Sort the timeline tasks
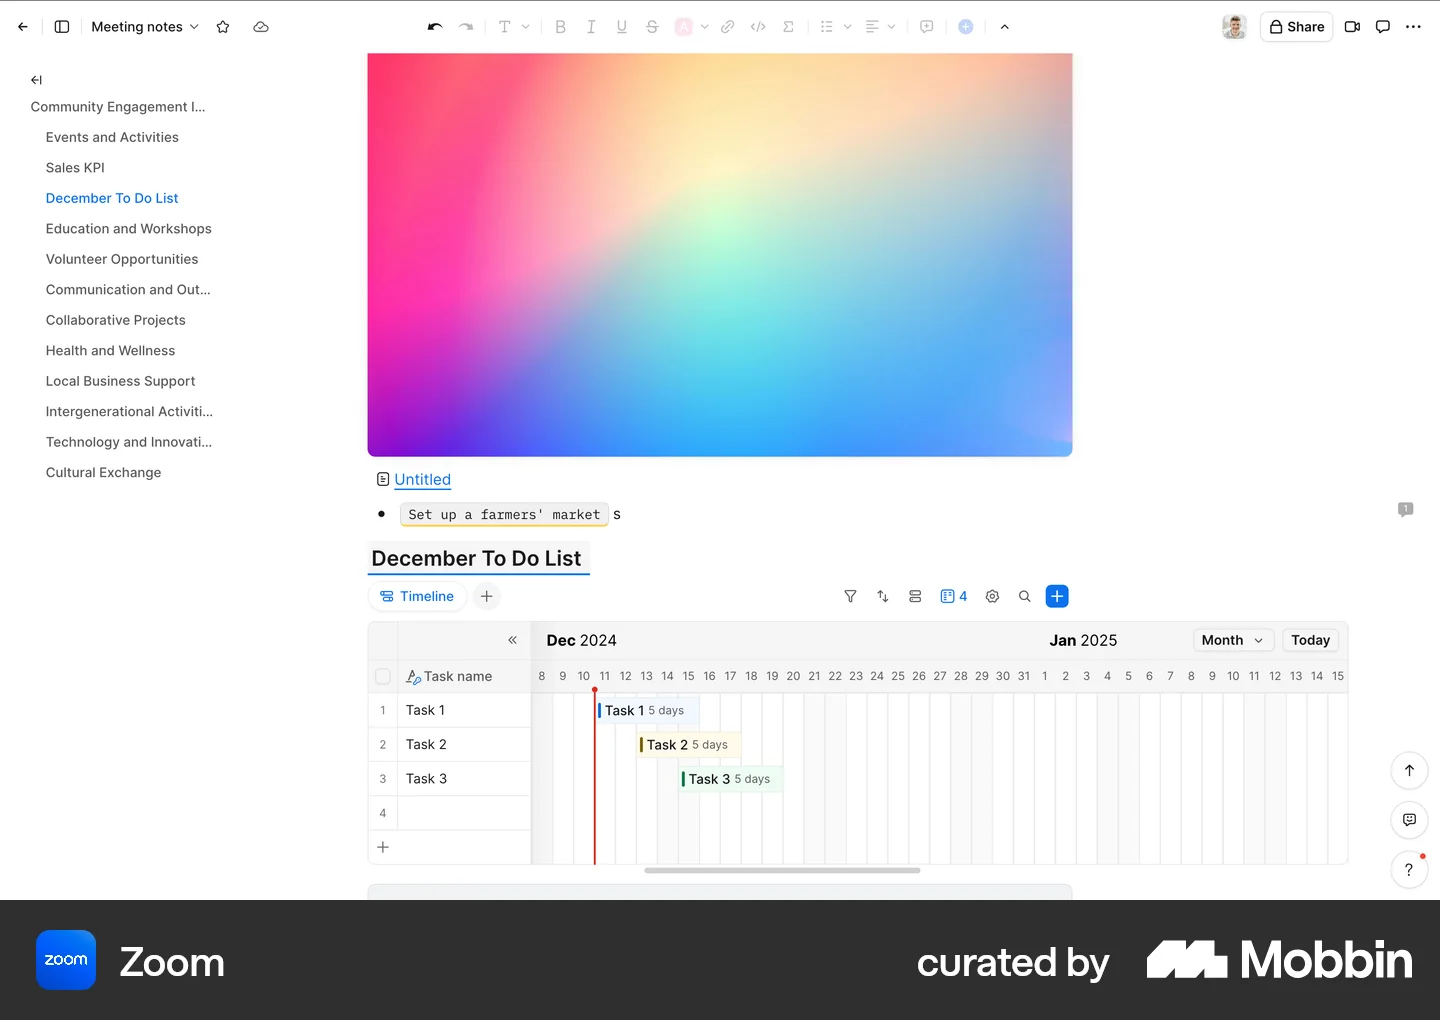Viewport: 1440px width, 1020px height. [883, 596]
